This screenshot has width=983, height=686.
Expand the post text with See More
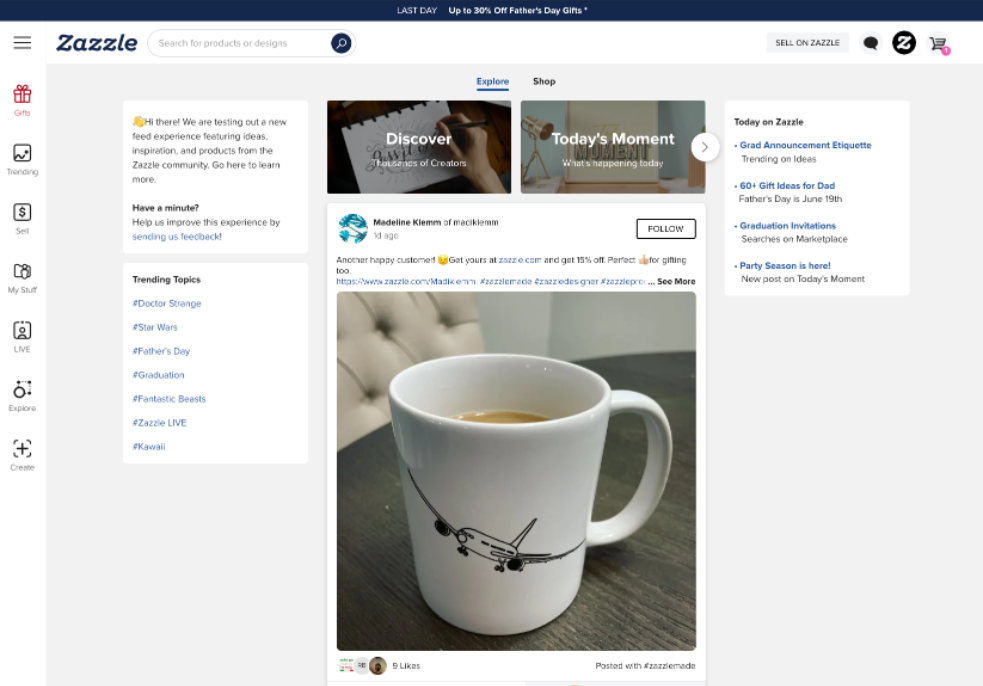[676, 282]
